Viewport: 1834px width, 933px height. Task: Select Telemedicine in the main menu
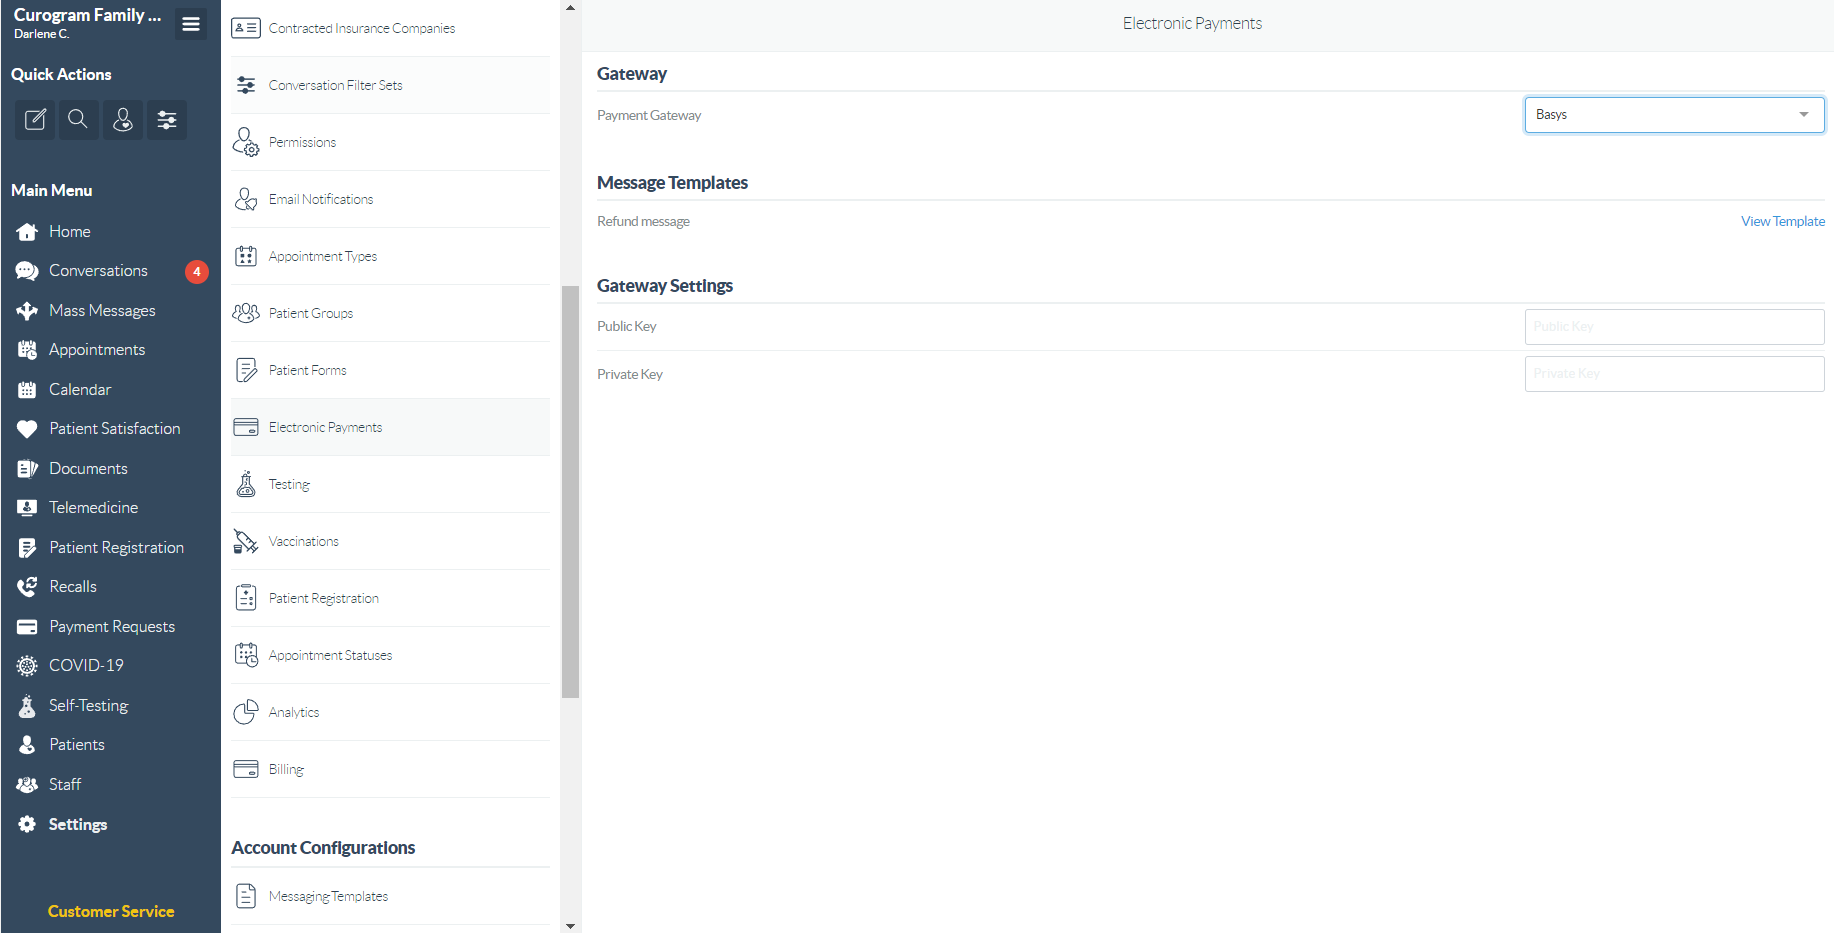(x=93, y=508)
